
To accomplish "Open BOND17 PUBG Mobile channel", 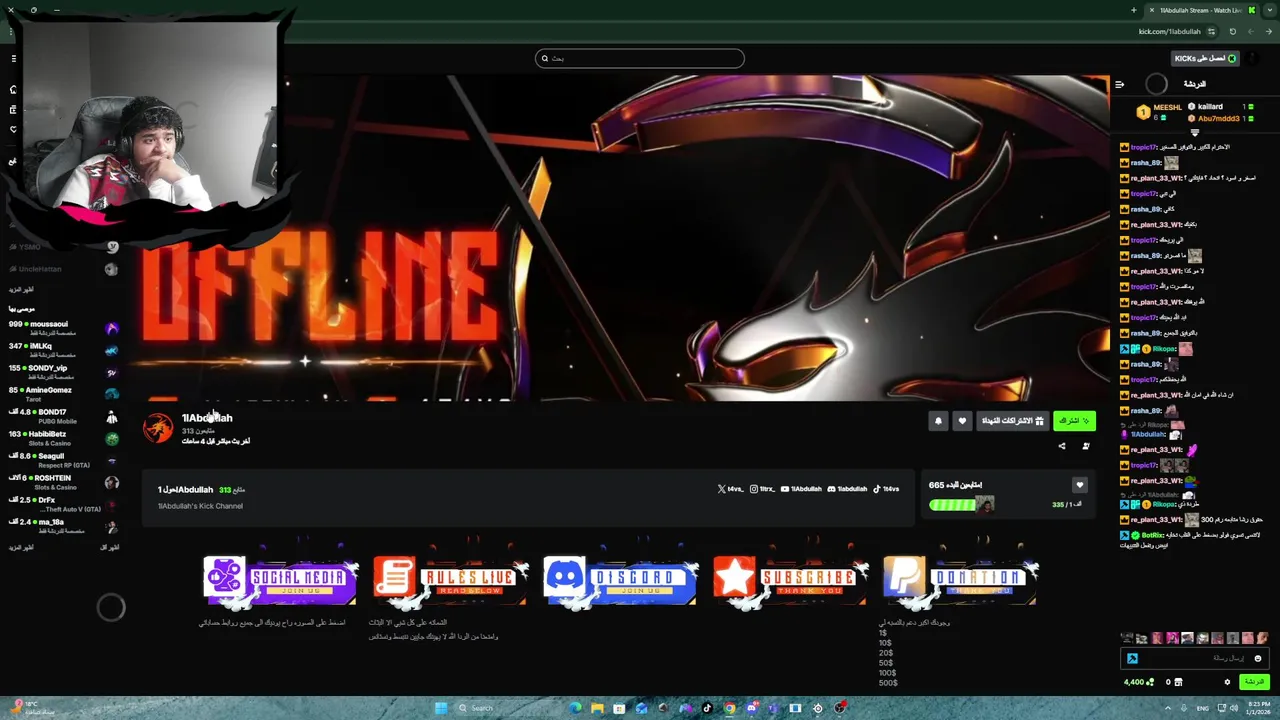I will click(x=62, y=416).
